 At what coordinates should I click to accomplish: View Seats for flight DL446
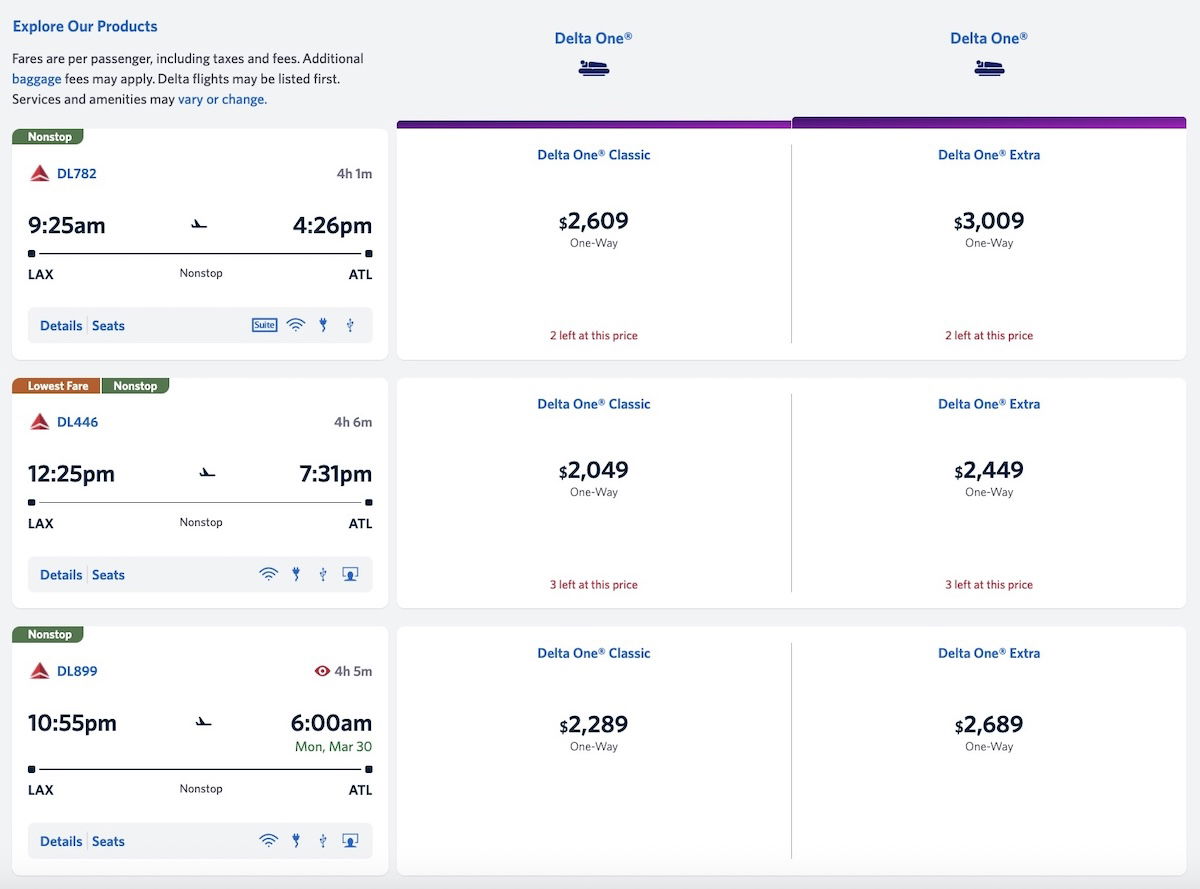point(108,574)
